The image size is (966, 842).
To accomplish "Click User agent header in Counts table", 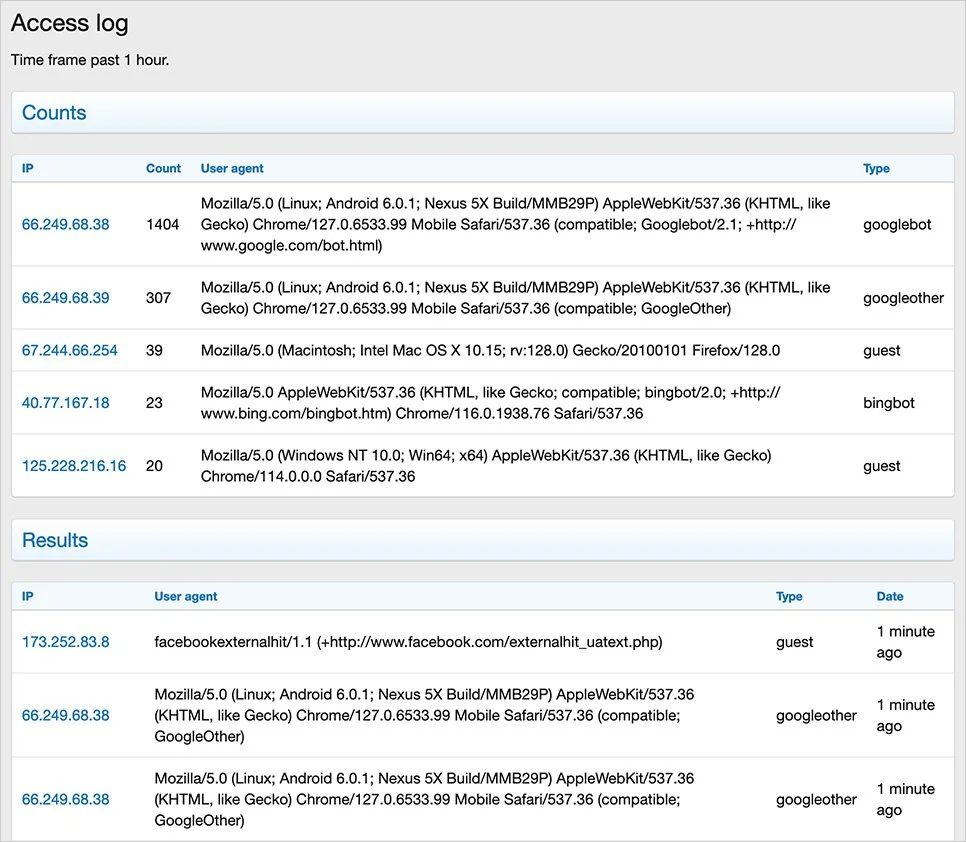I will pos(232,169).
